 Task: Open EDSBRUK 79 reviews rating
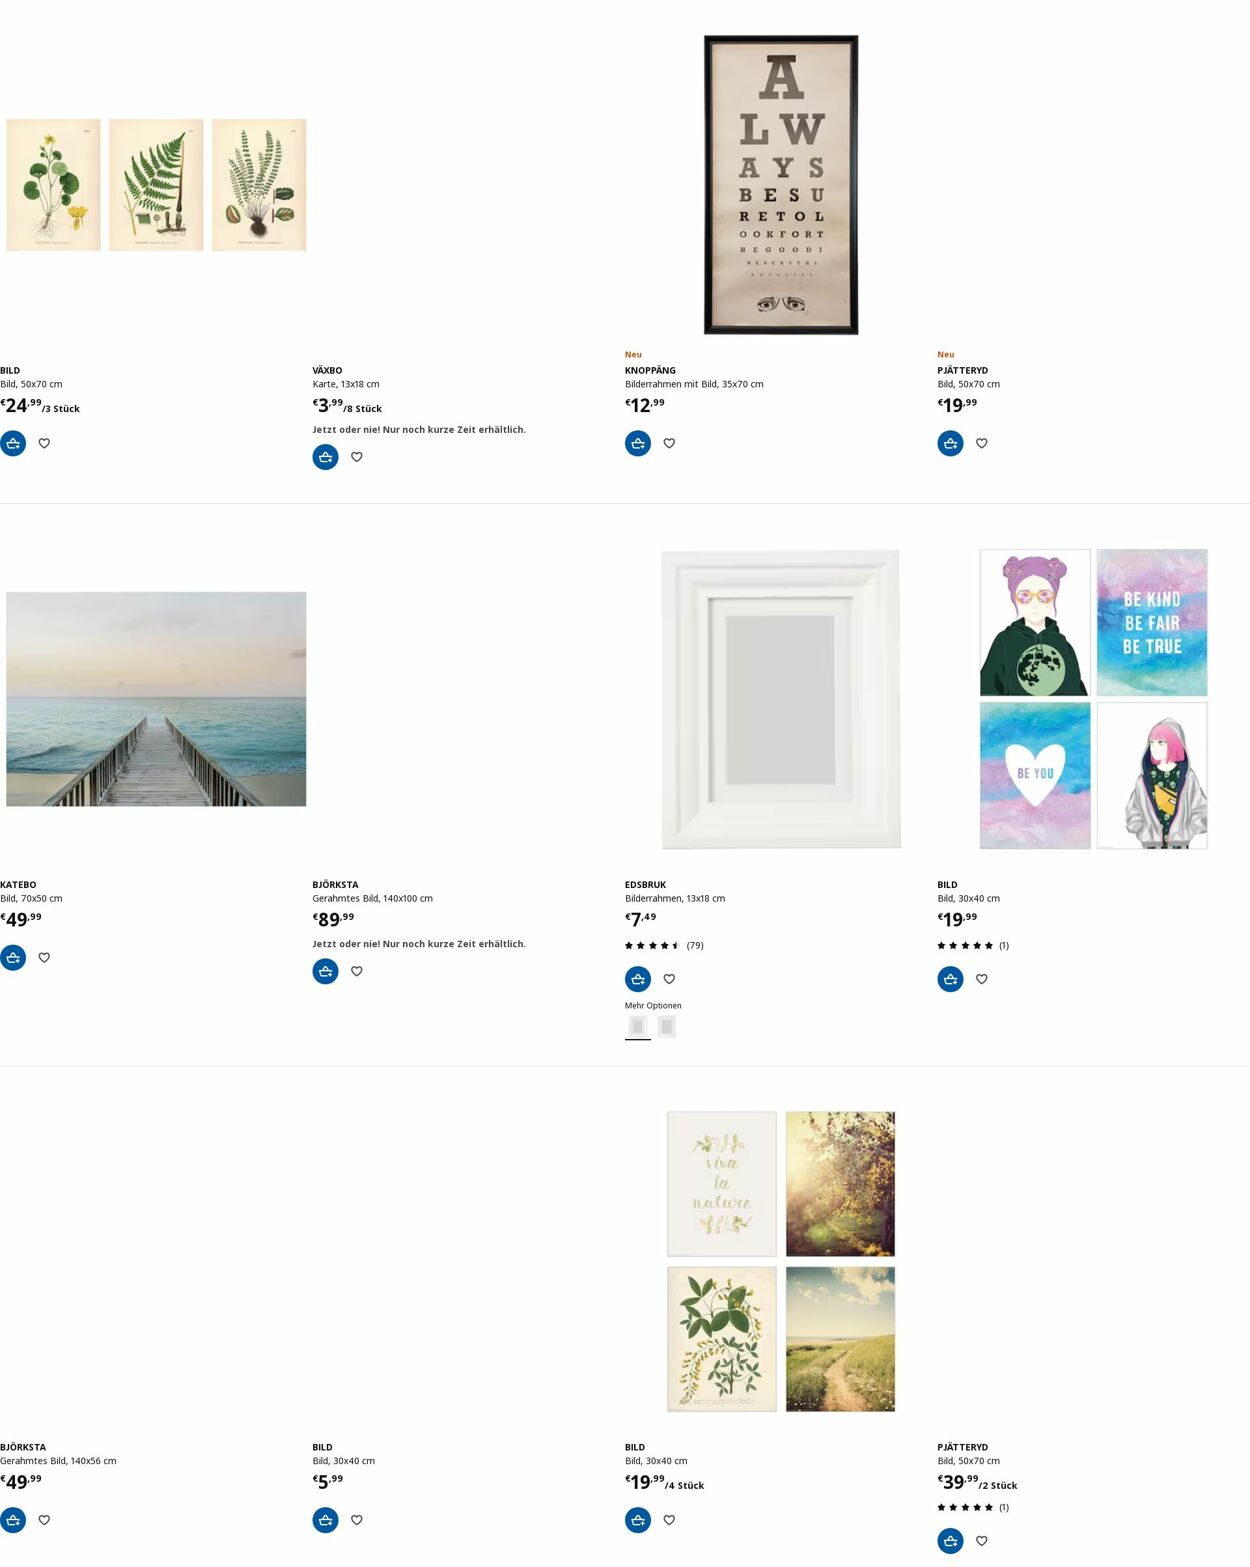[664, 945]
